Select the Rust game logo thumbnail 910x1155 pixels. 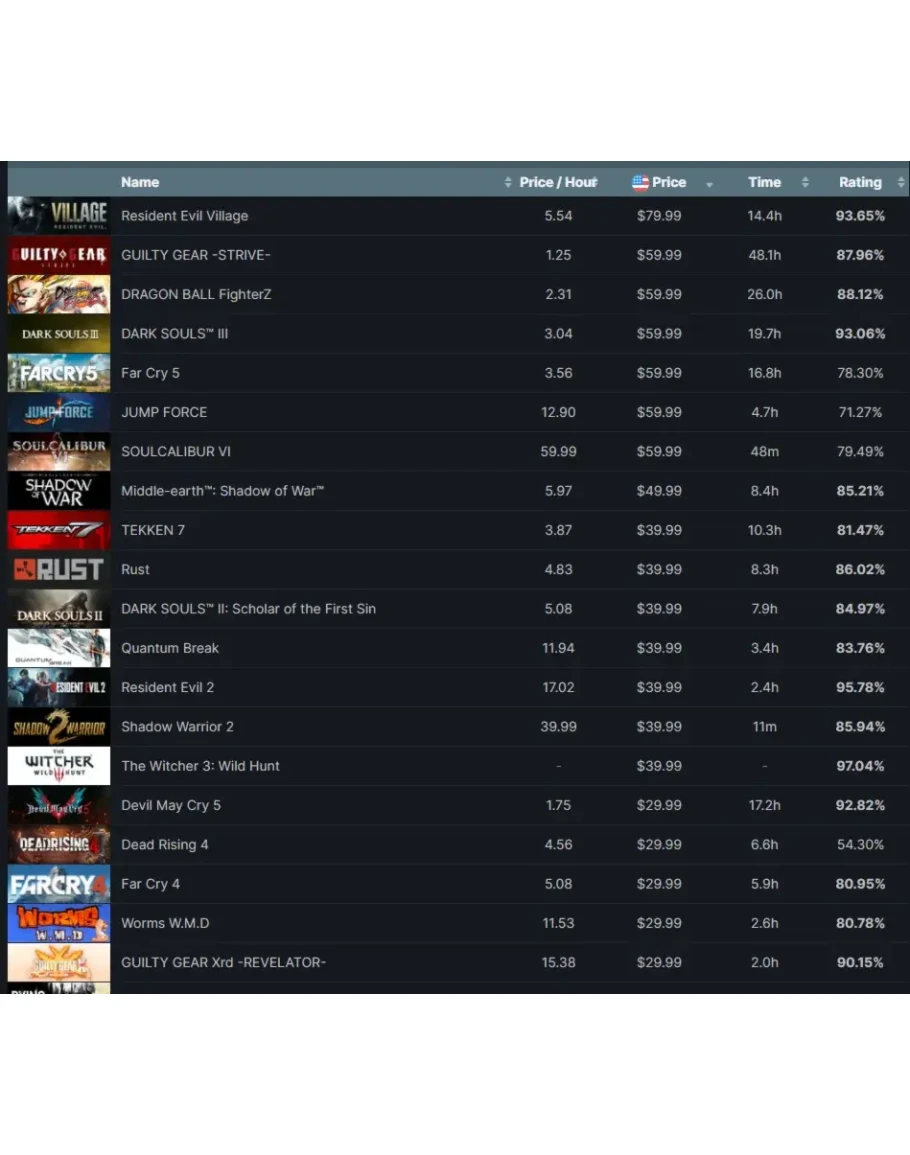click(x=58, y=569)
